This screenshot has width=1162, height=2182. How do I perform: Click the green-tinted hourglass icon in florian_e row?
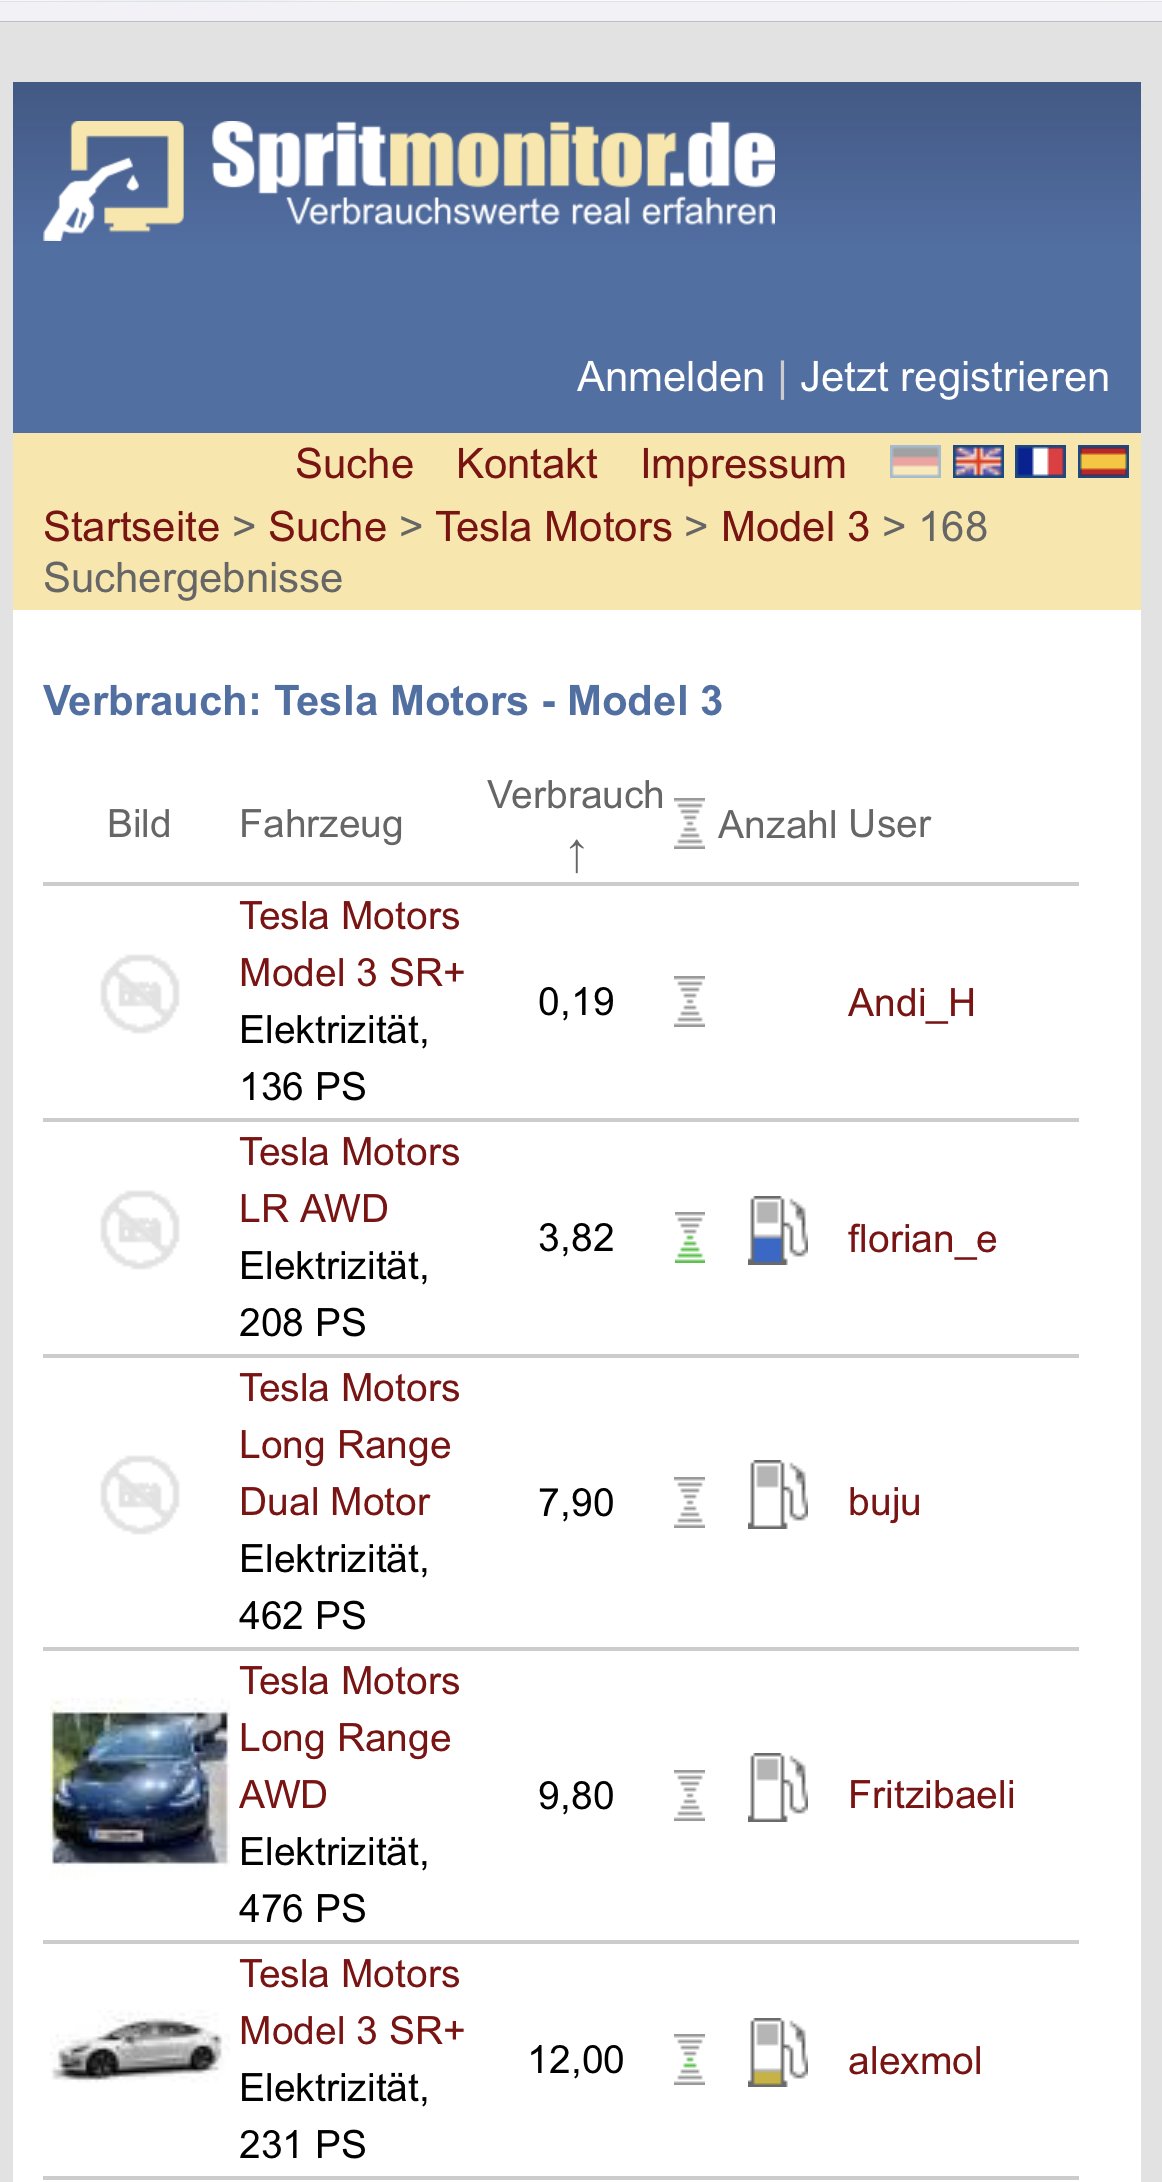(690, 1237)
